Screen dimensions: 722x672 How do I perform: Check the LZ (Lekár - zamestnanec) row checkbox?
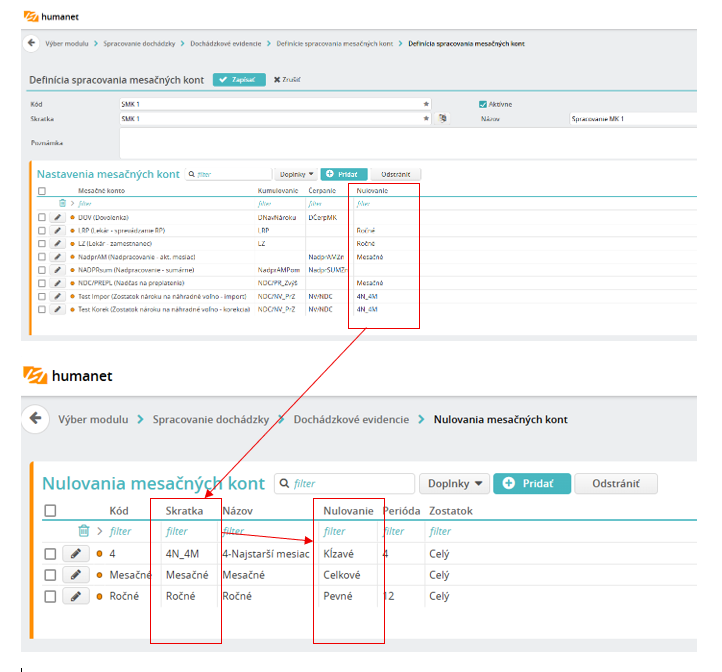pos(42,243)
